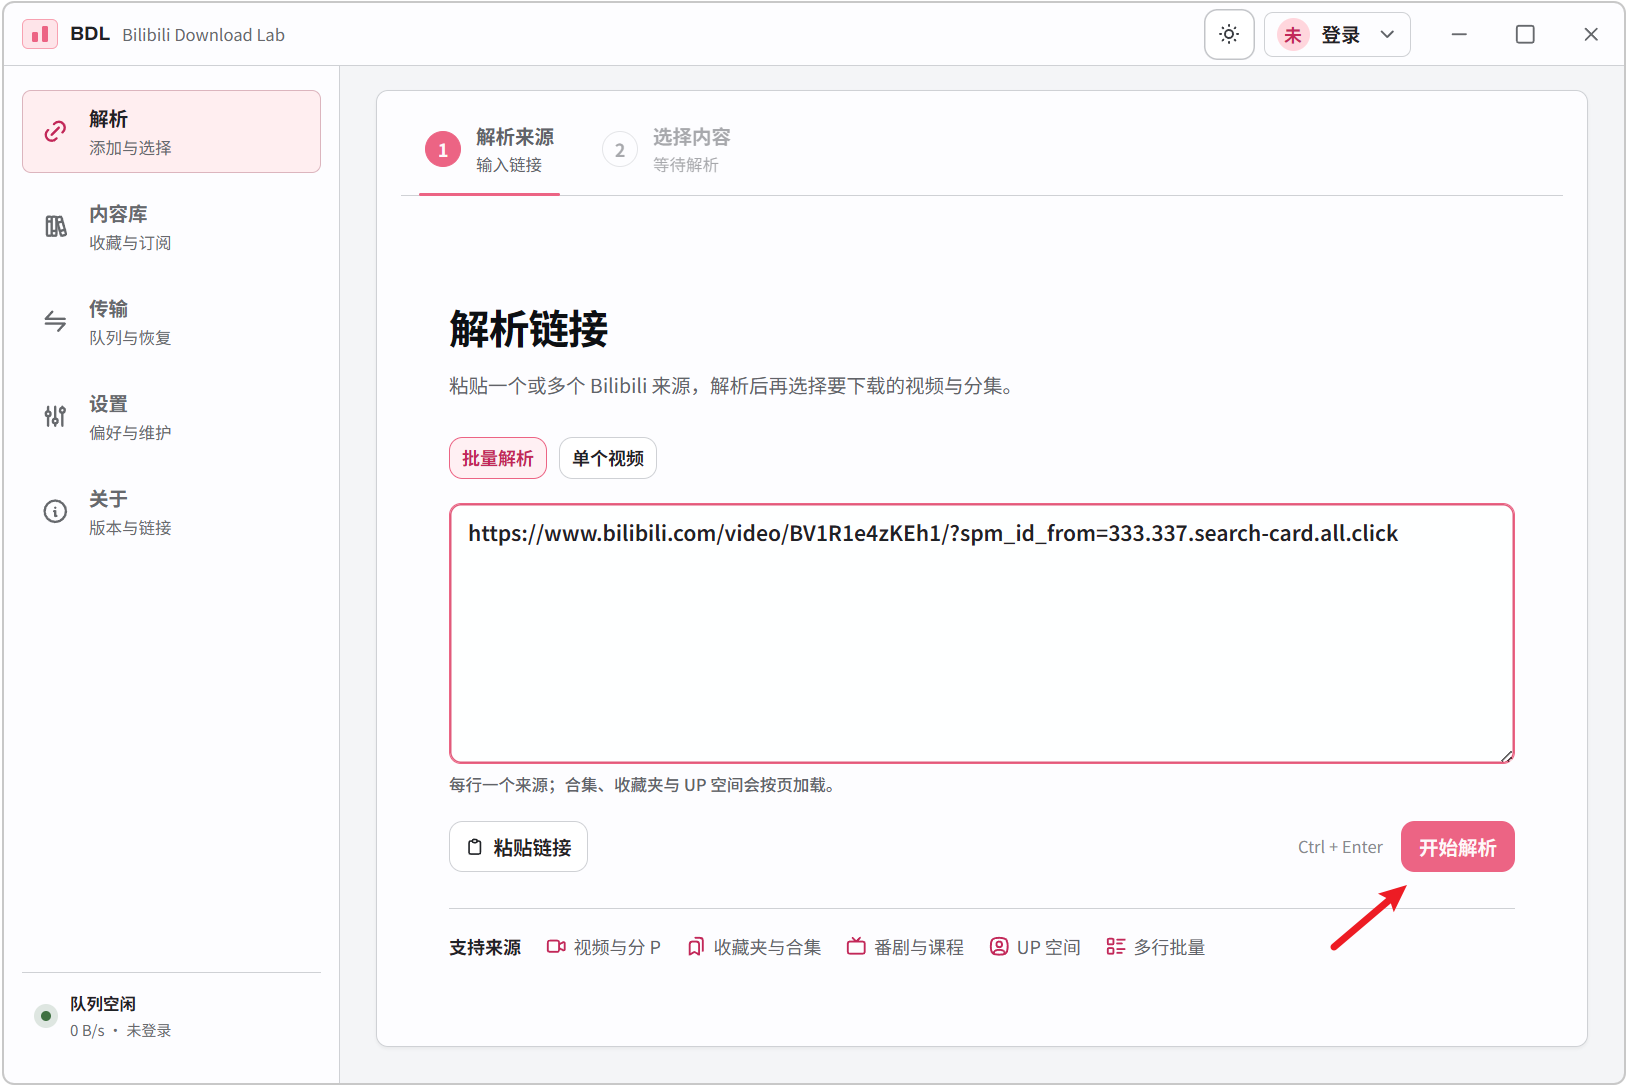Screen dimensions: 1628x1086
Task: Click the user circle icon by UP 空间
Action: [x=999, y=946]
